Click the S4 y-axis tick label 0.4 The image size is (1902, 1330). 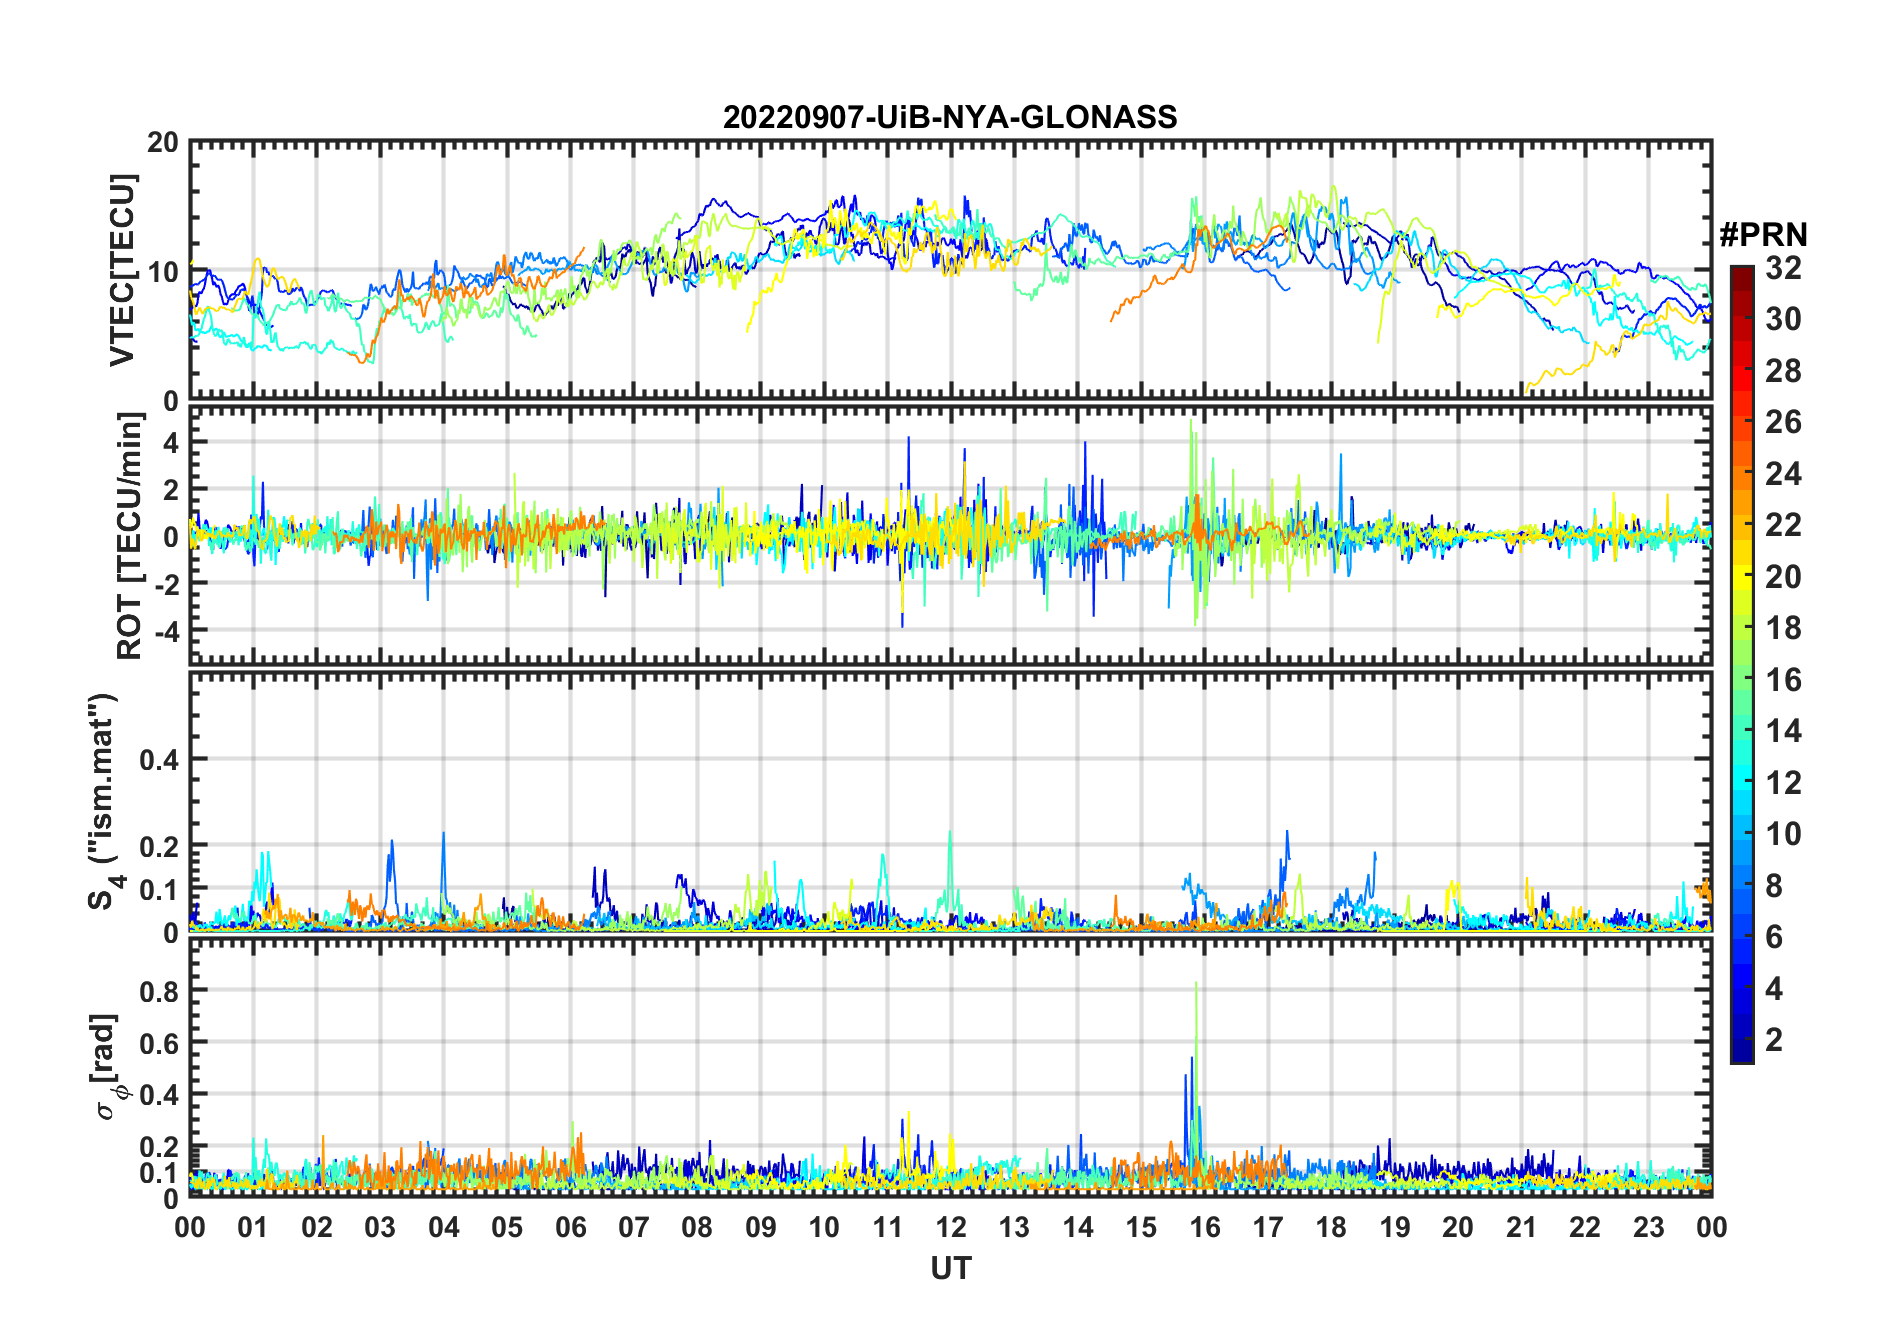pos(159,759)
